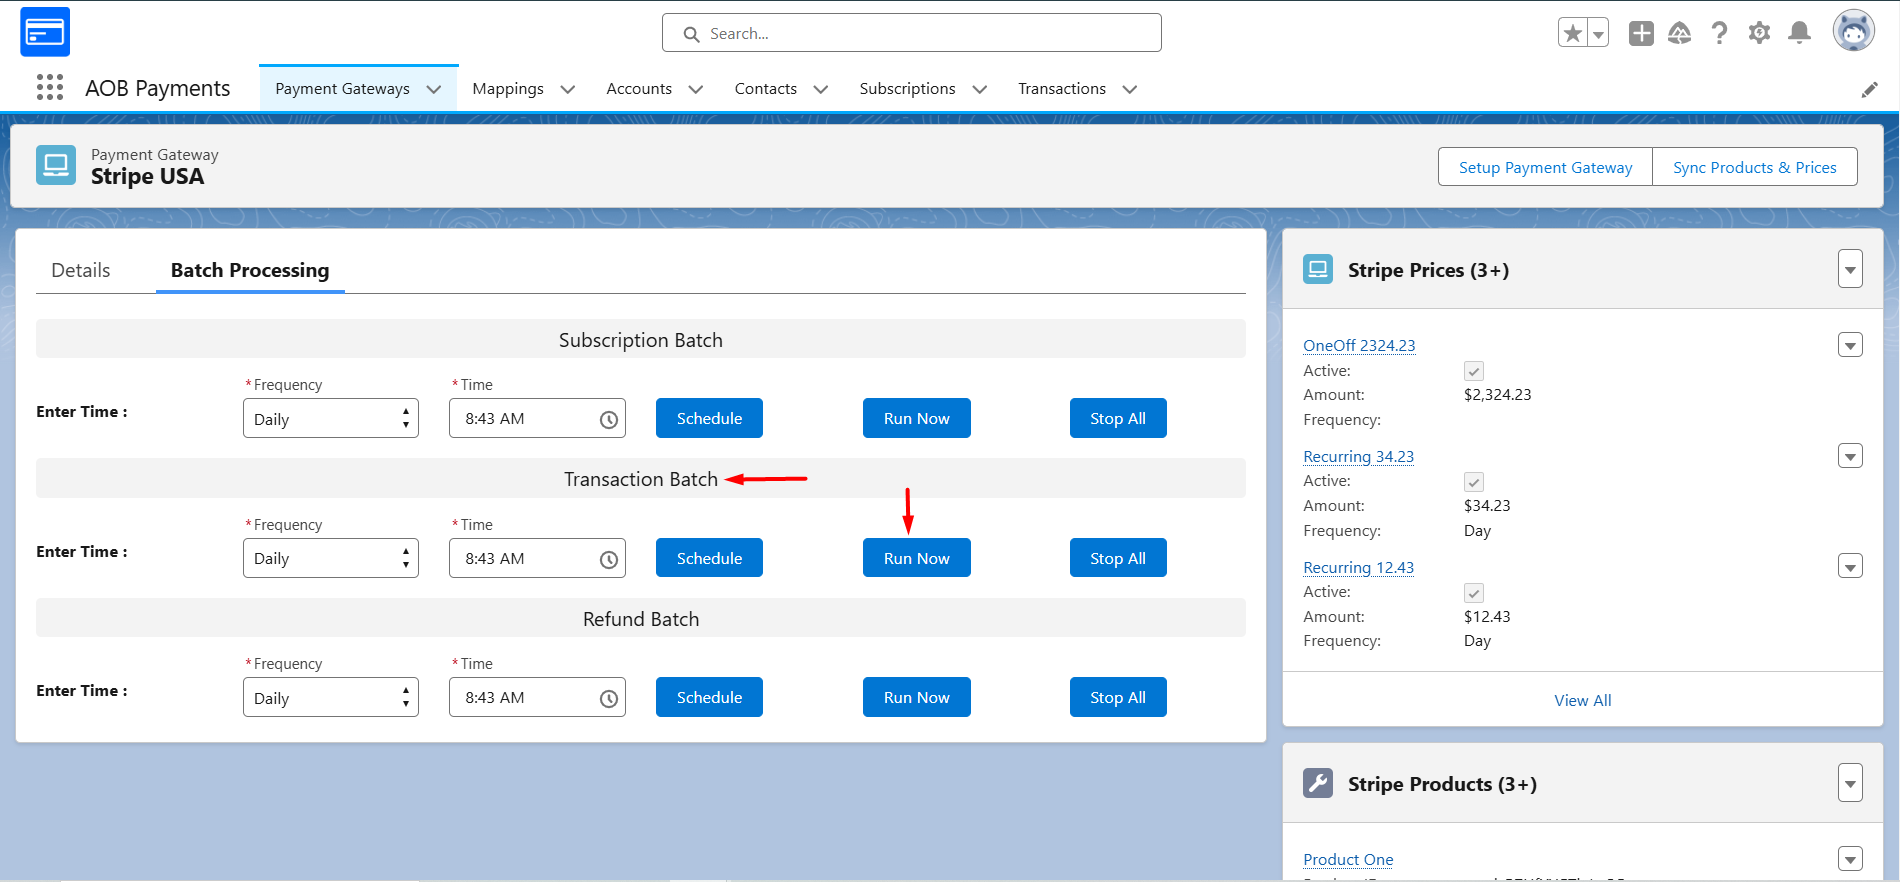The image size is (1900, 882).
Task: Open the Global Actions plus icon
Action: [1641, 33]
